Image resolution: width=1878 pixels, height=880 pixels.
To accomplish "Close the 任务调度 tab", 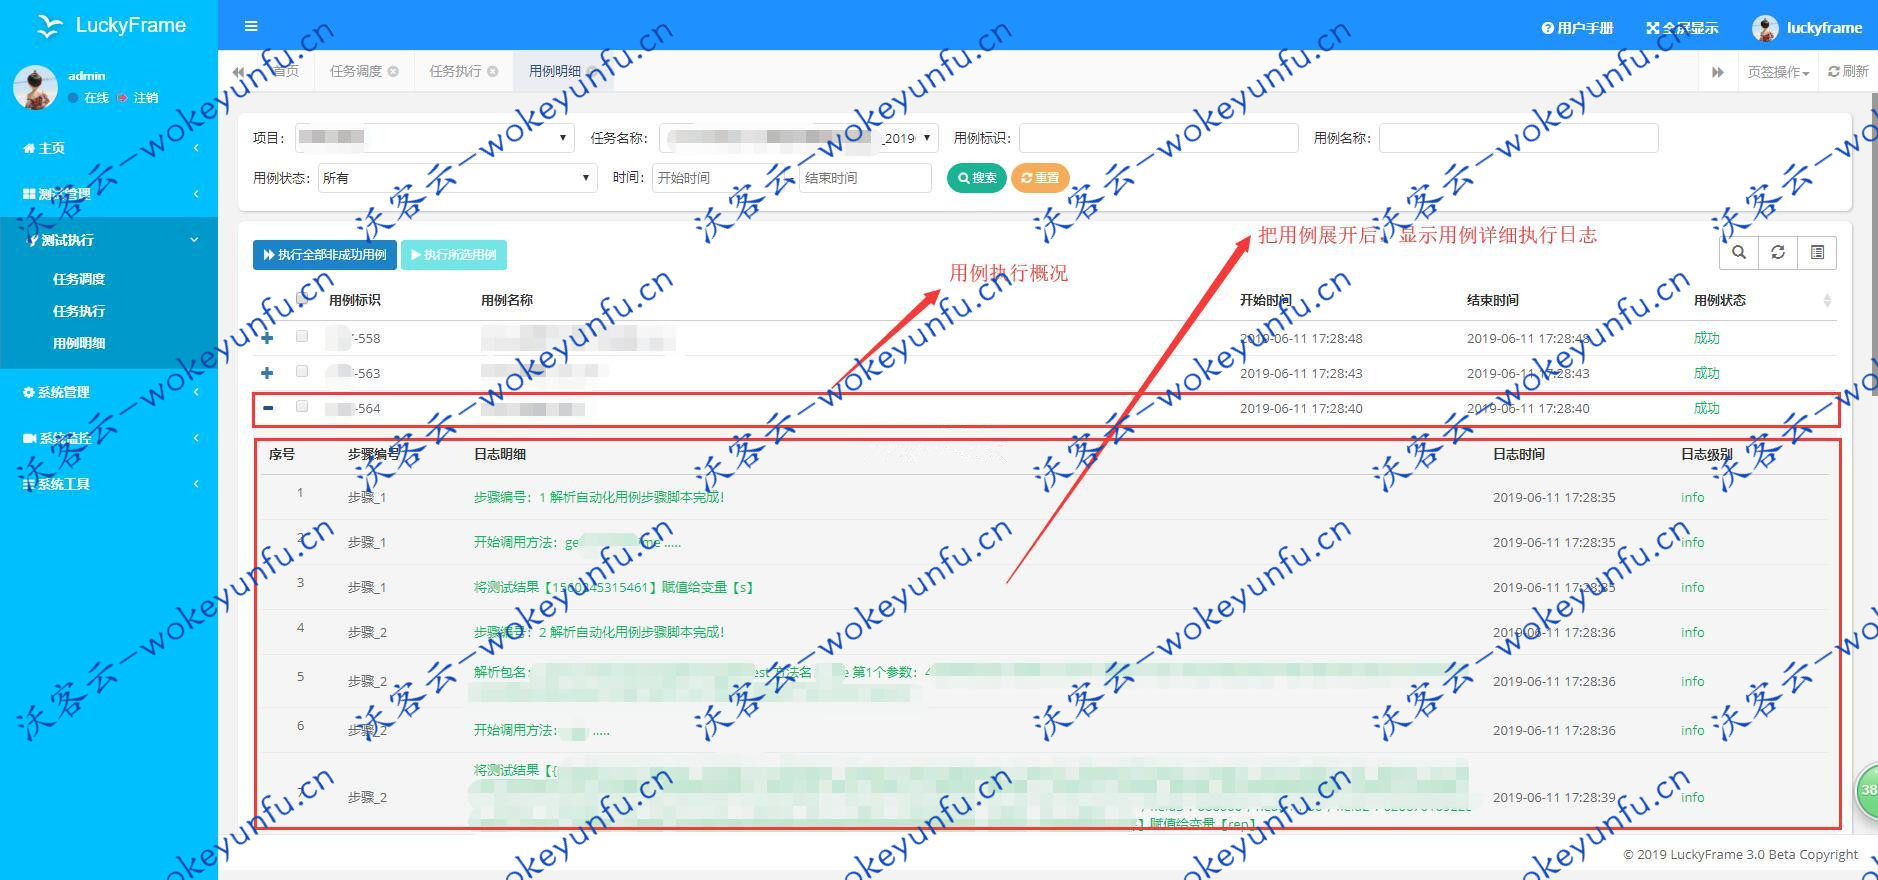I will click(394, 71).
